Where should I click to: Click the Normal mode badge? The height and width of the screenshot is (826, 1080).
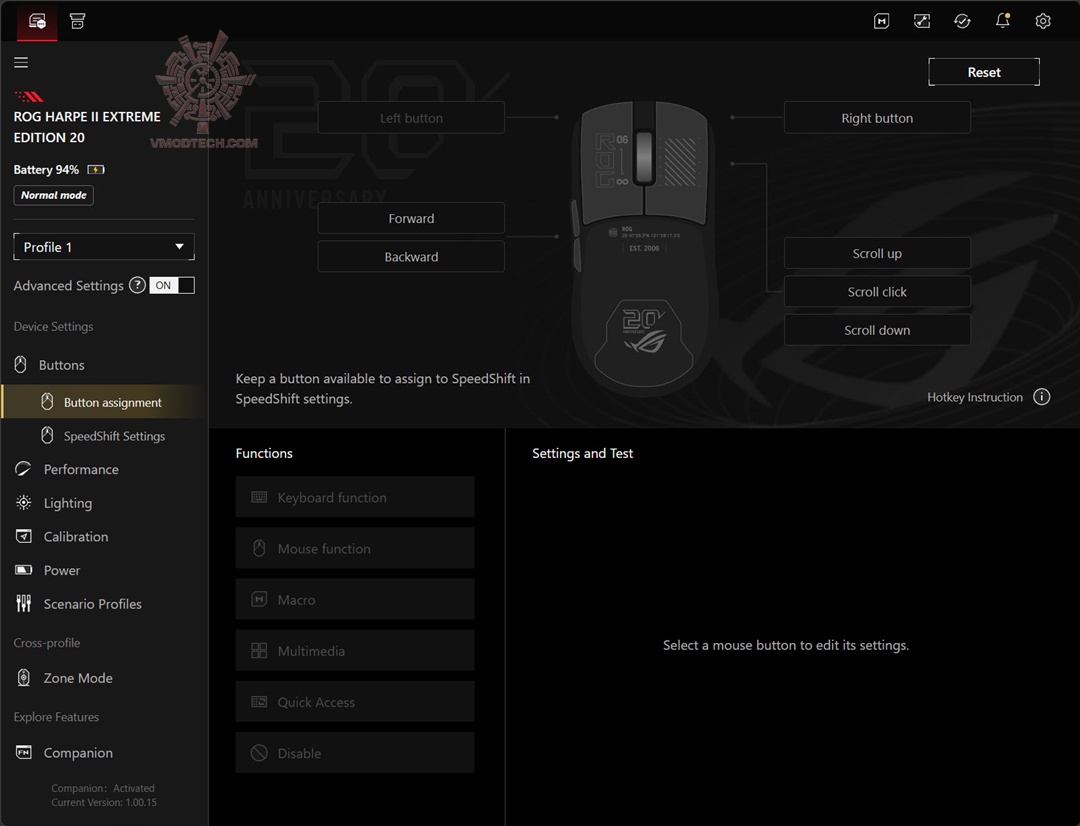54,196
